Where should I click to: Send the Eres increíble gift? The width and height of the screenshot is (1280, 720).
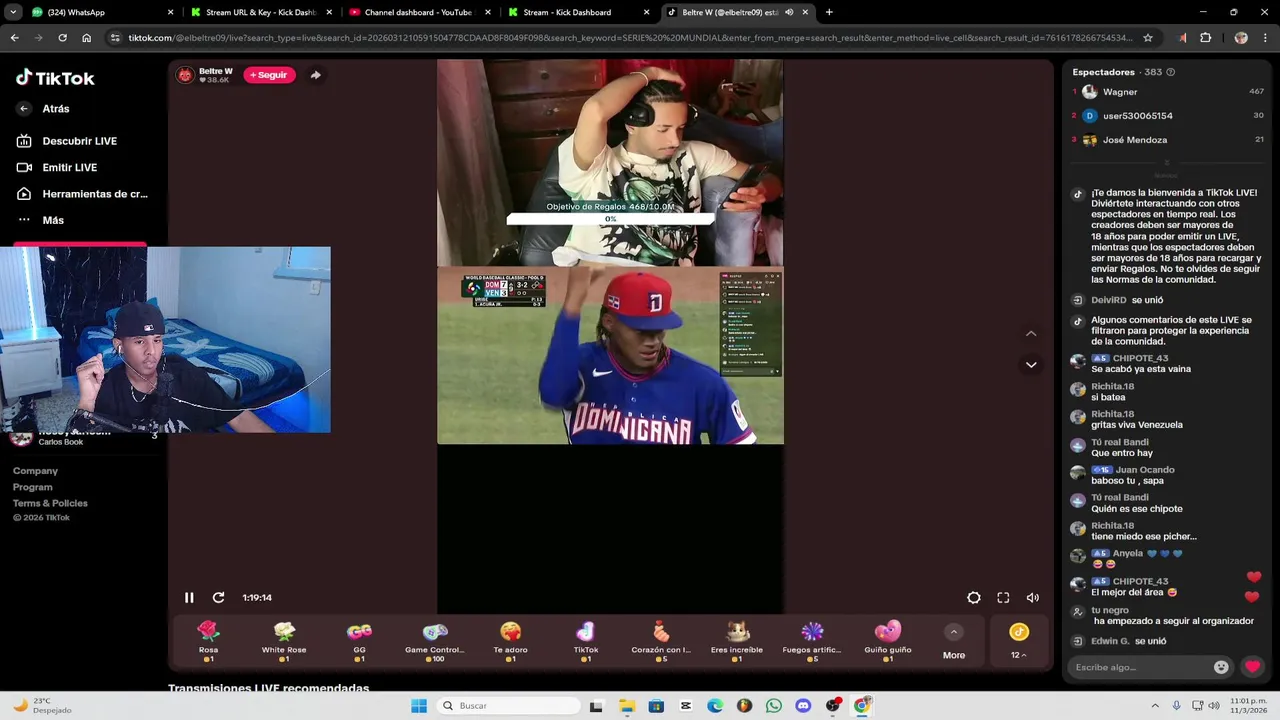[737, 641]
